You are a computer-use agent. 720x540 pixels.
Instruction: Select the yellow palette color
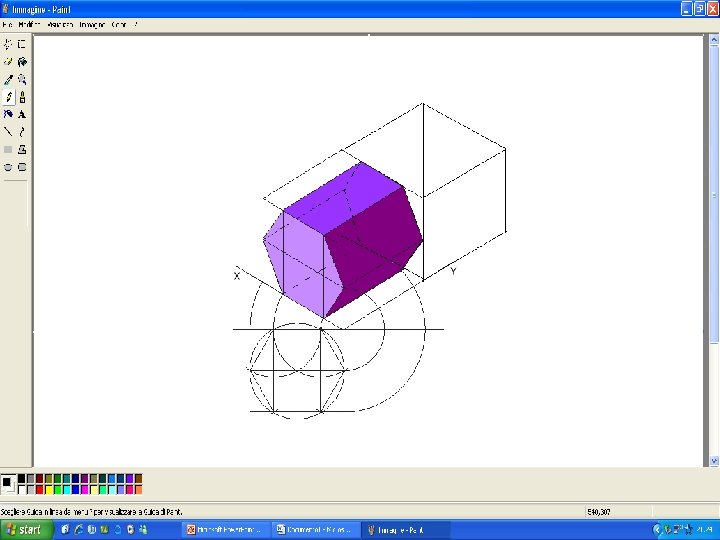tap(49, 490)
